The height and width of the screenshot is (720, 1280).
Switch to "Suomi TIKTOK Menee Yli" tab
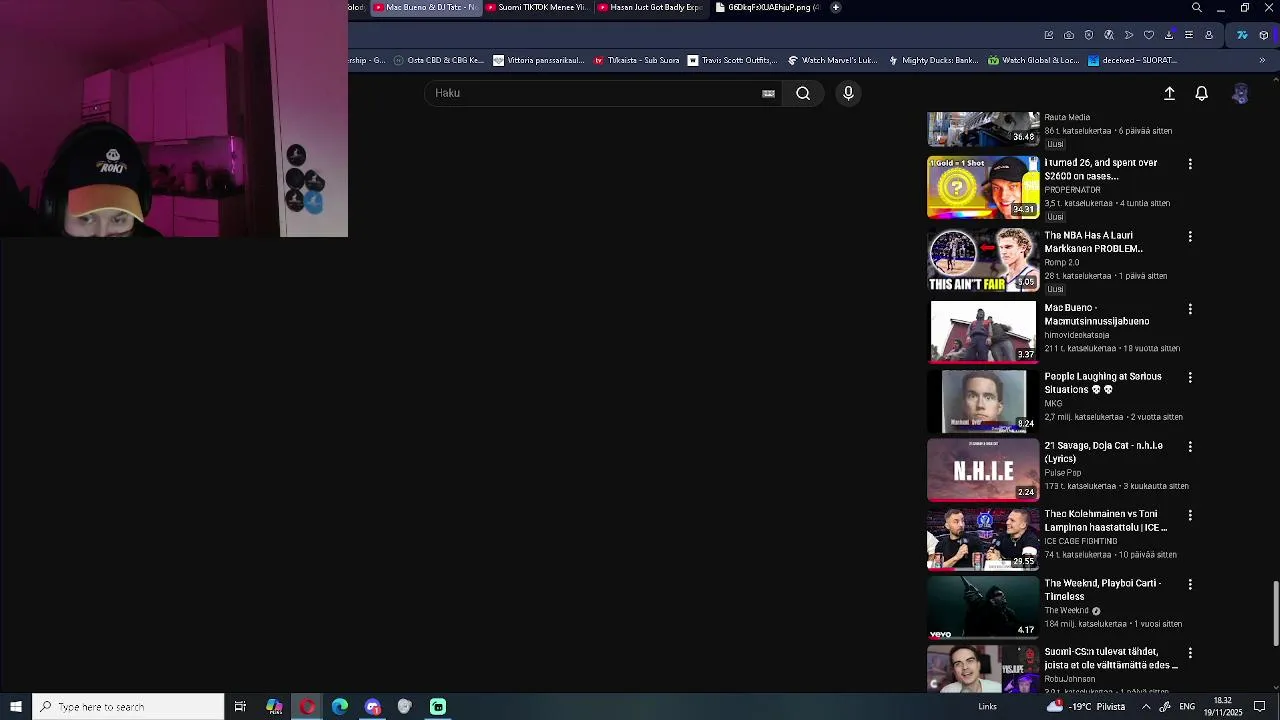[x=537, y=7]
